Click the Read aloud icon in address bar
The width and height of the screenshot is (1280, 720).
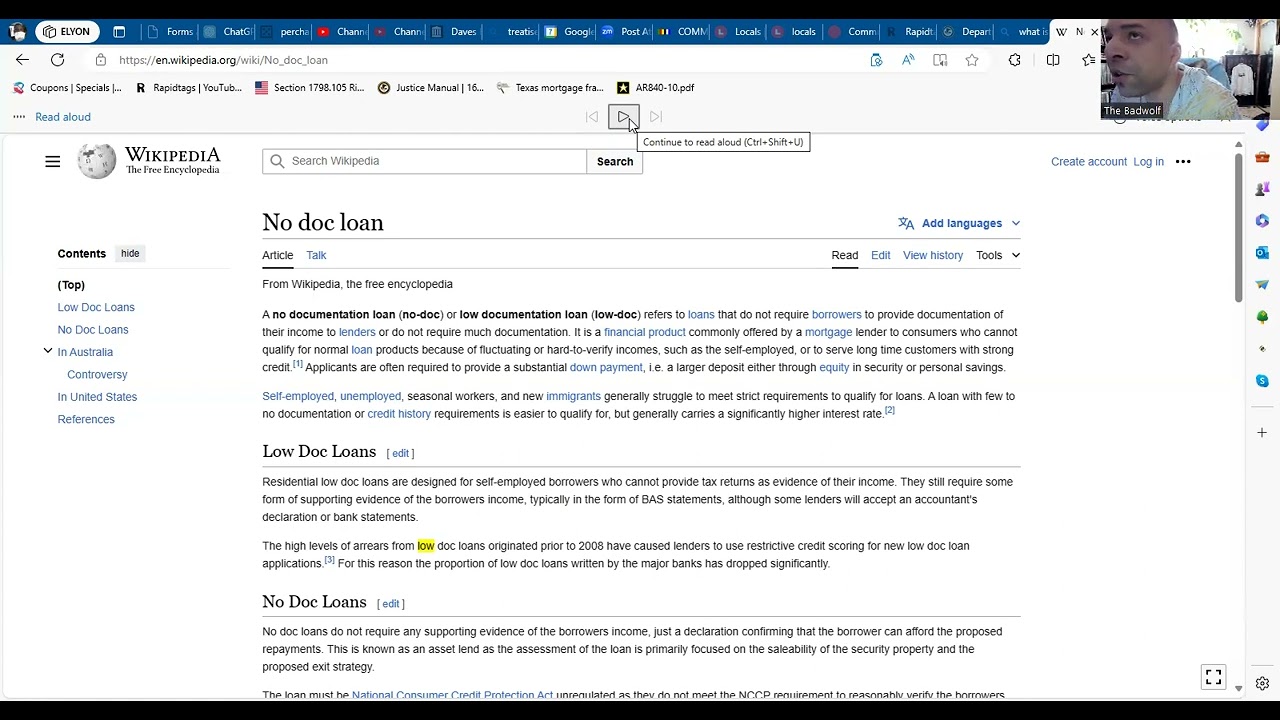(x=908, y=60)
